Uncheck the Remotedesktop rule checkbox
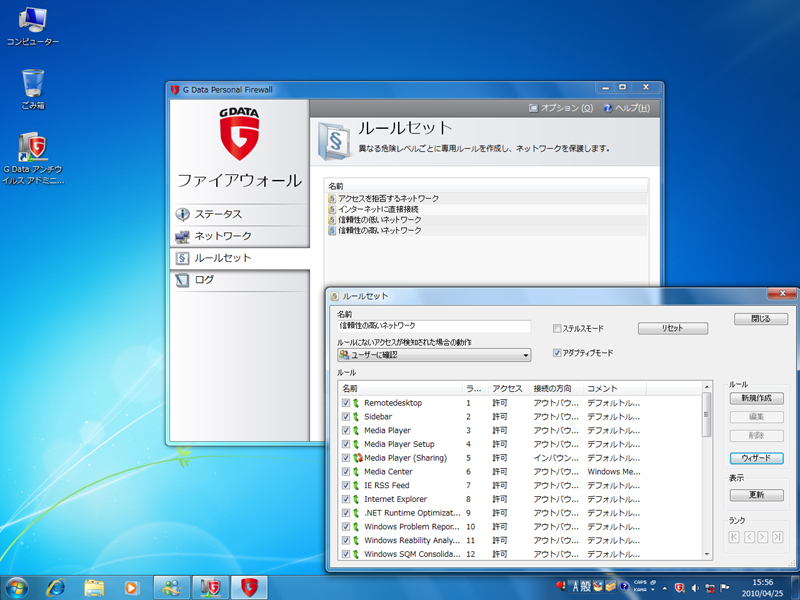The width and height of the screenshot is (800, 600). tap(346, 403)
